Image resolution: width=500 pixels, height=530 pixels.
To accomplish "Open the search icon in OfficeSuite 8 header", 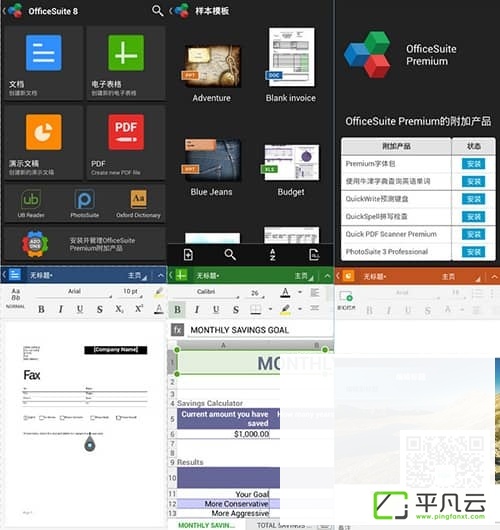I will tap(157, 10).
